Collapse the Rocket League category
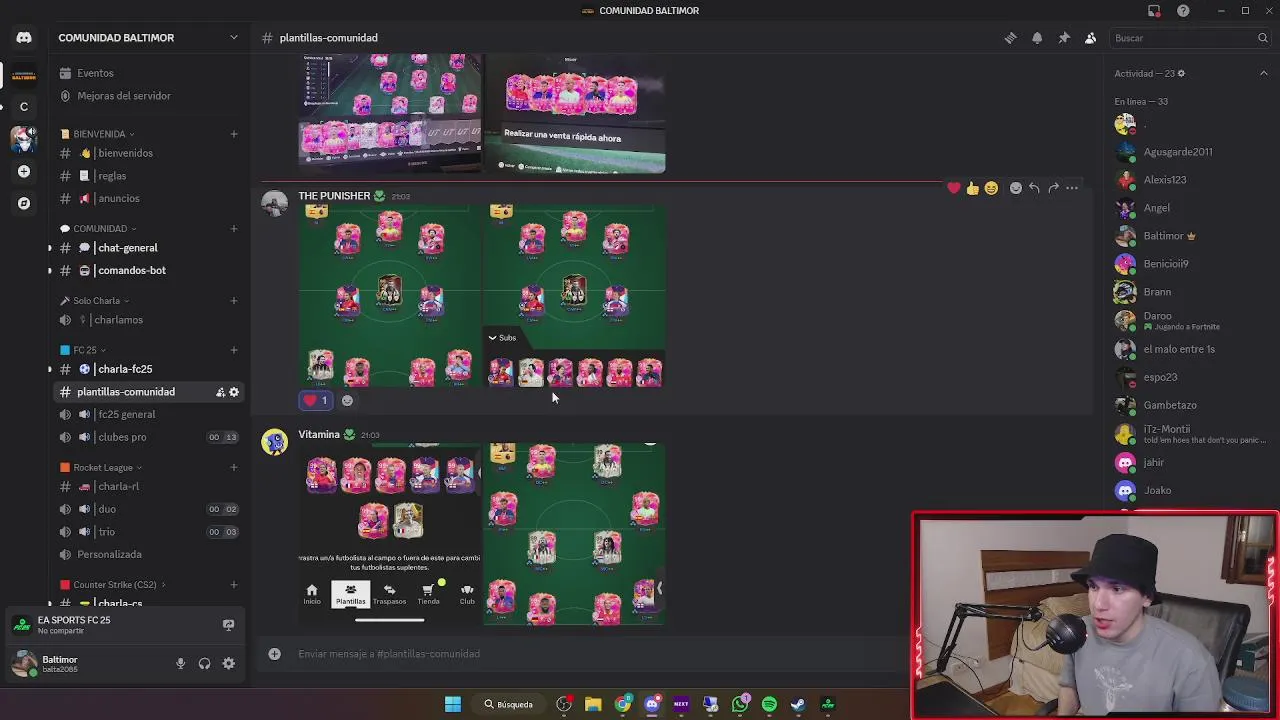This screenshot has height=720, width=1280. pos(100,468)
